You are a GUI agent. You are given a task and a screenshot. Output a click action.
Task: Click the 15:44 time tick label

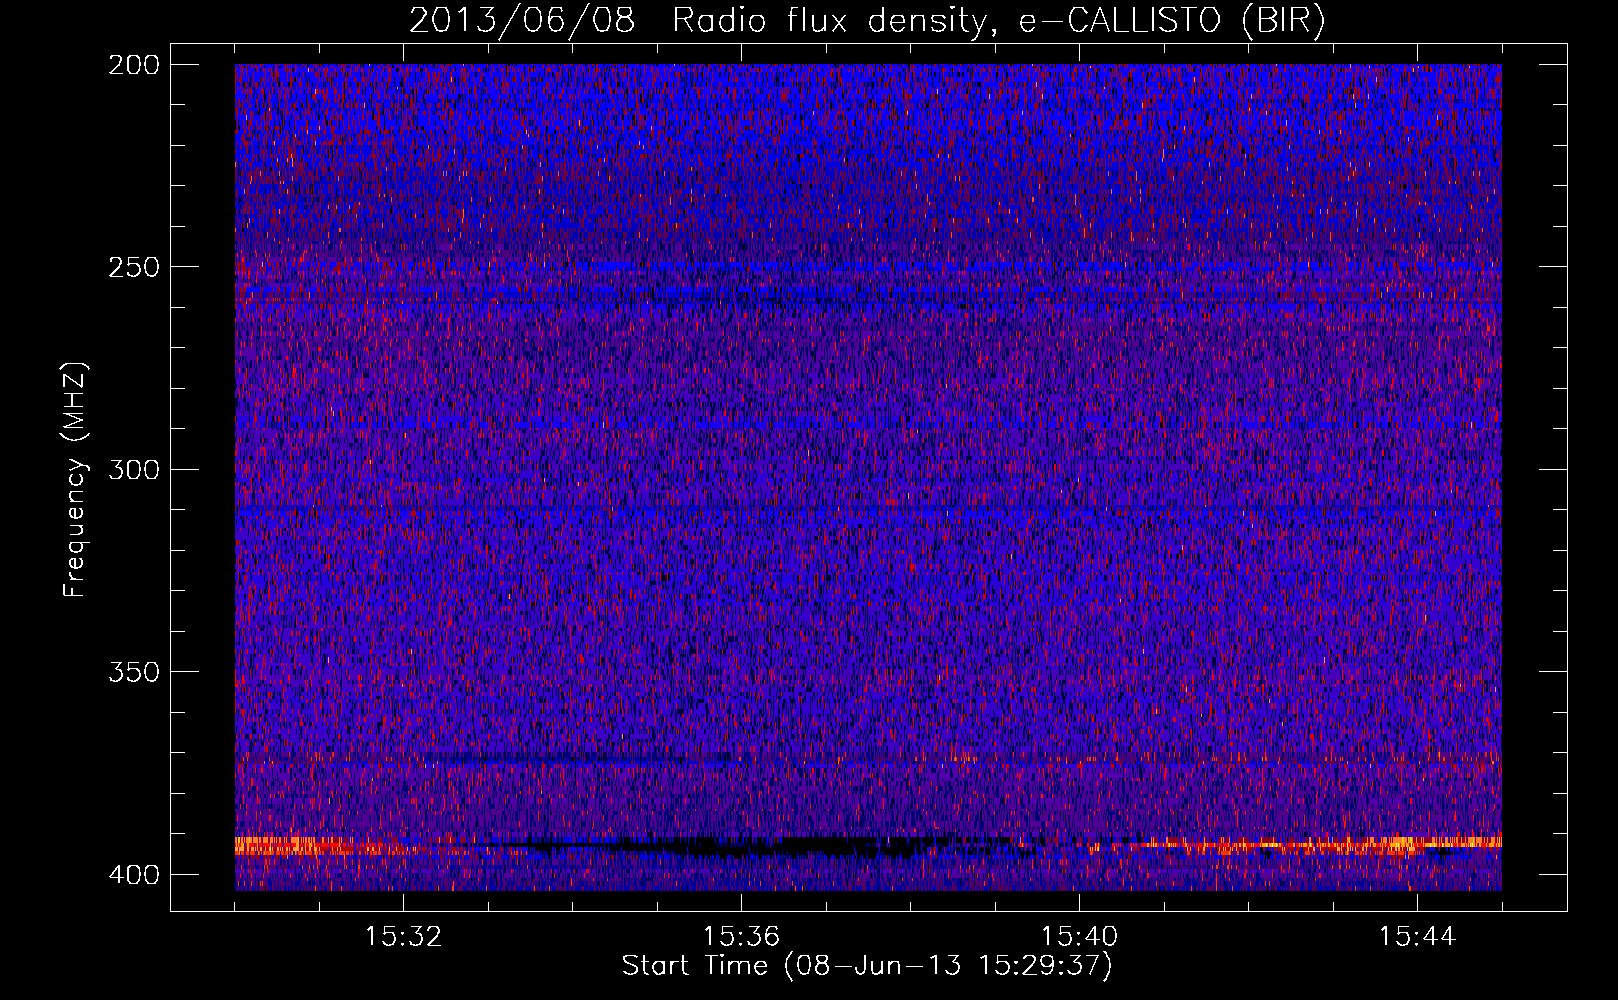click(x=1417, y=937)
